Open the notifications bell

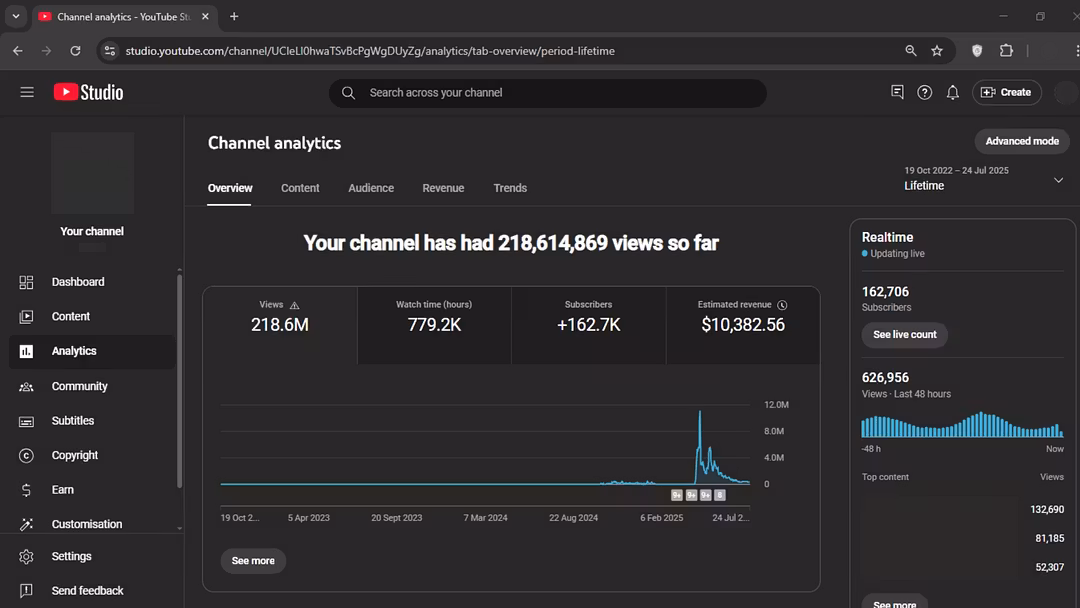[953, 92]
